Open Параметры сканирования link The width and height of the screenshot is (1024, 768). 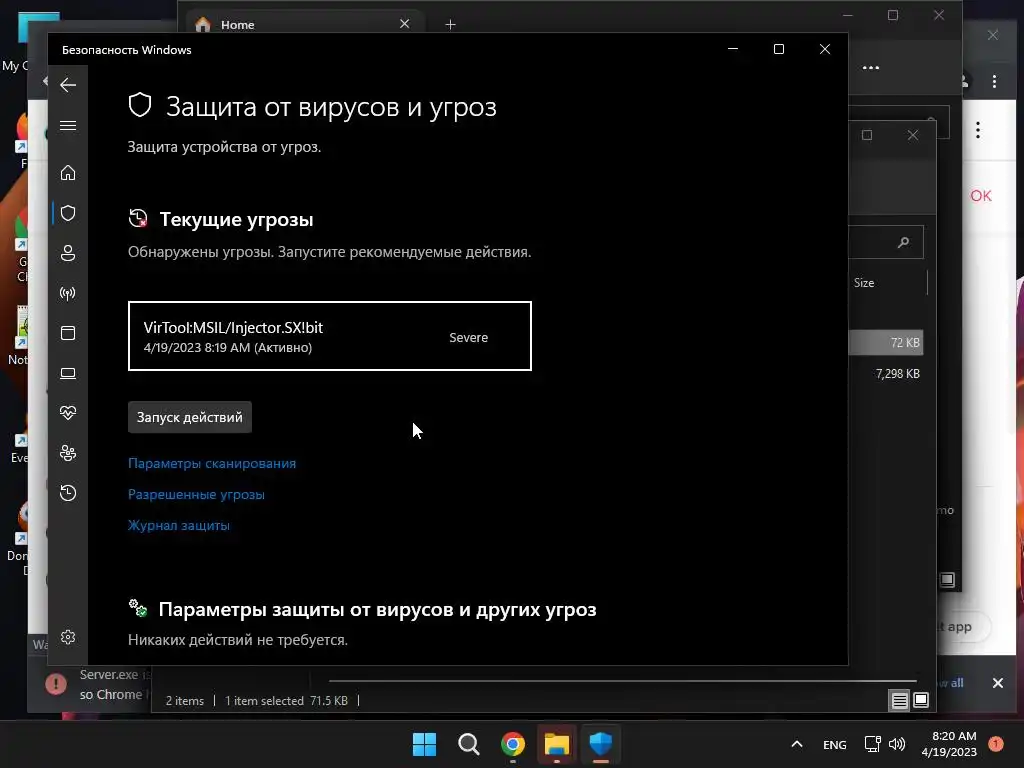(x=212, y=463)
